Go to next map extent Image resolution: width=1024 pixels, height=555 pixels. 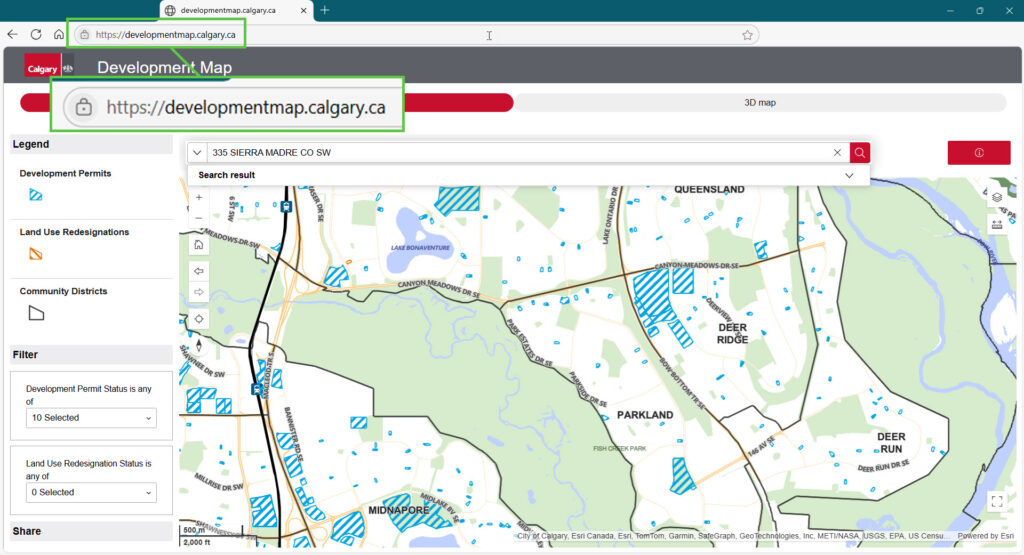pyautogui.click(x=199, y=292)
